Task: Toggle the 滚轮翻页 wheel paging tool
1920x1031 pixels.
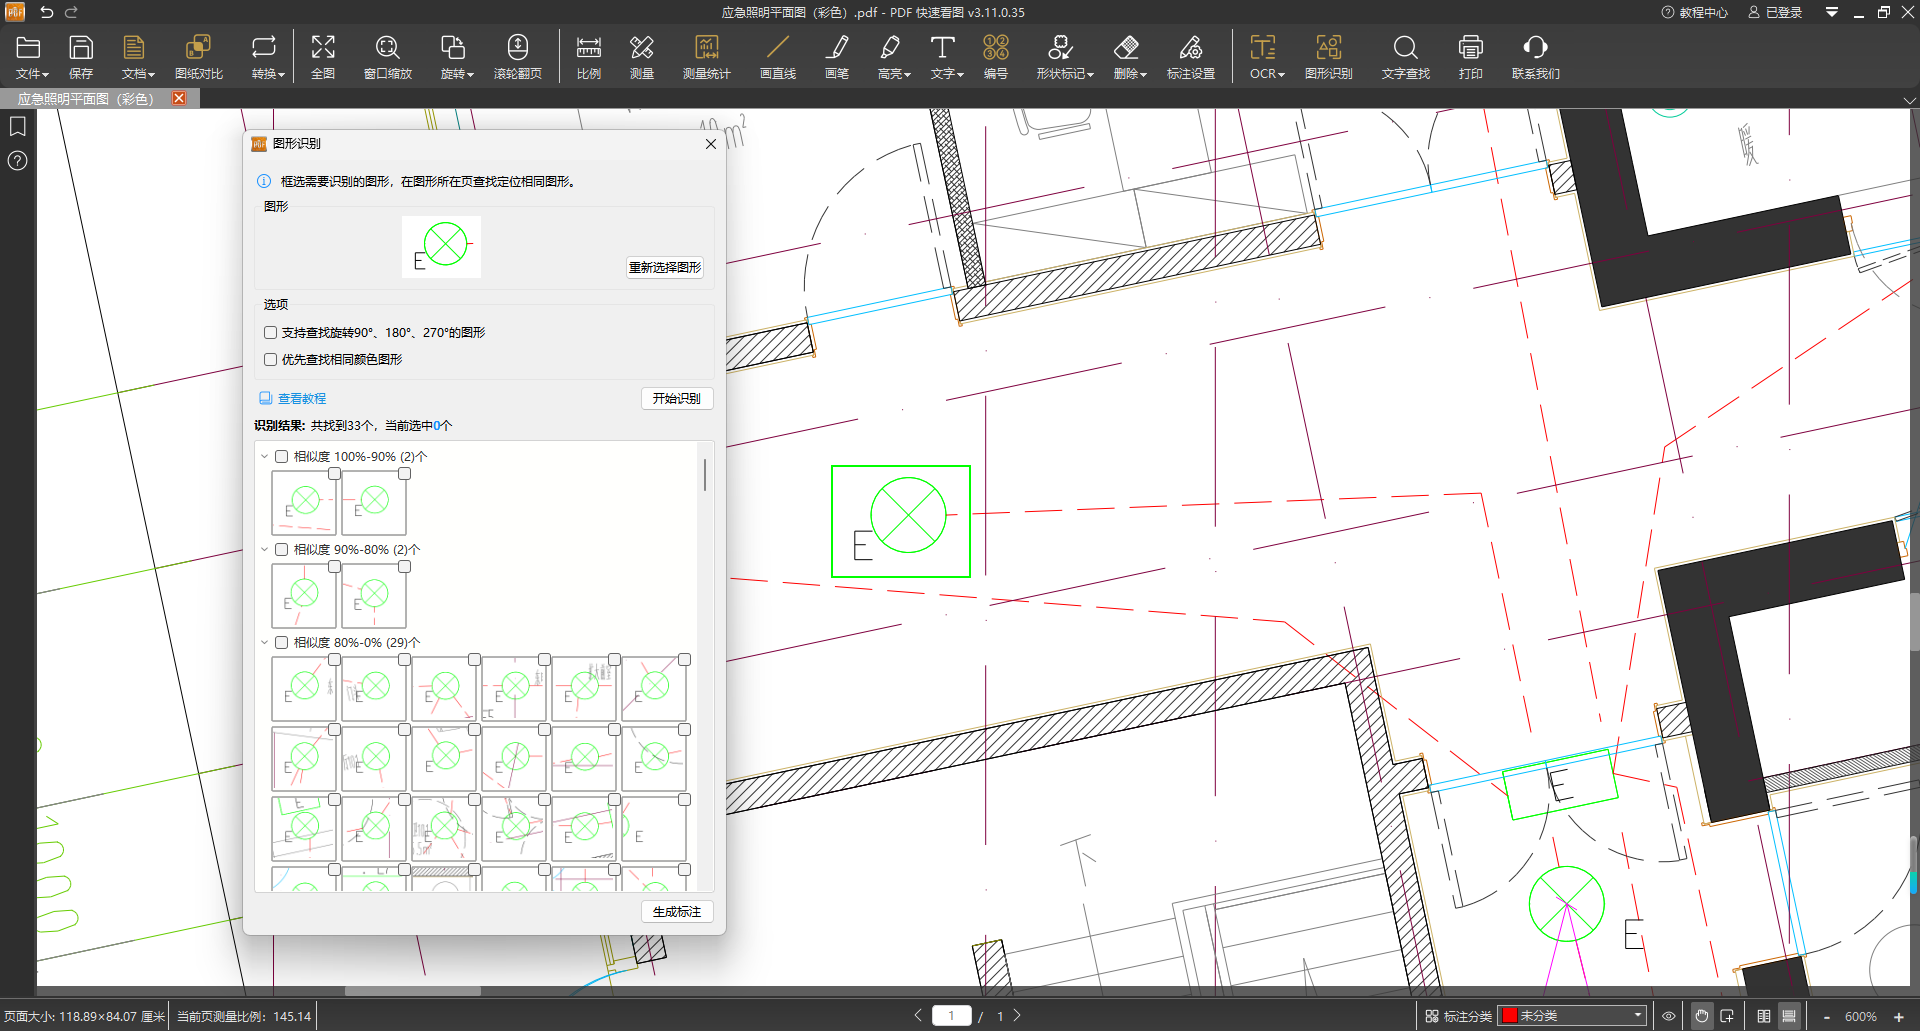Action: pyautogui.click(x=518, y=56)
